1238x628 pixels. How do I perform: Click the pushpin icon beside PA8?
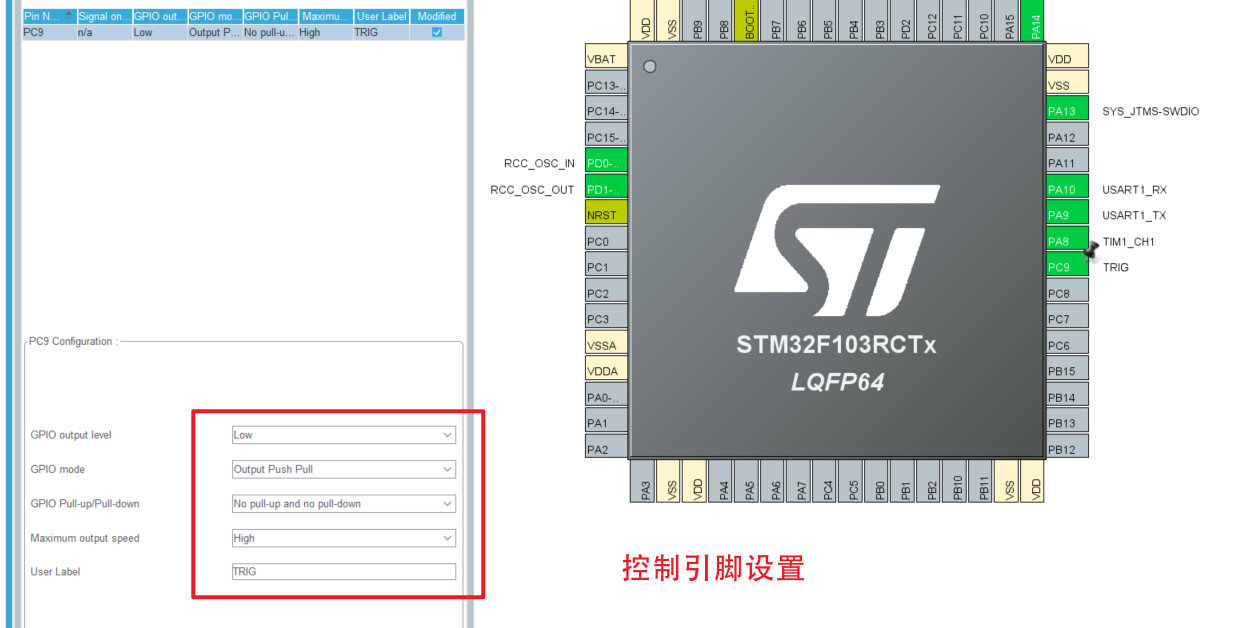[1092, 250]
